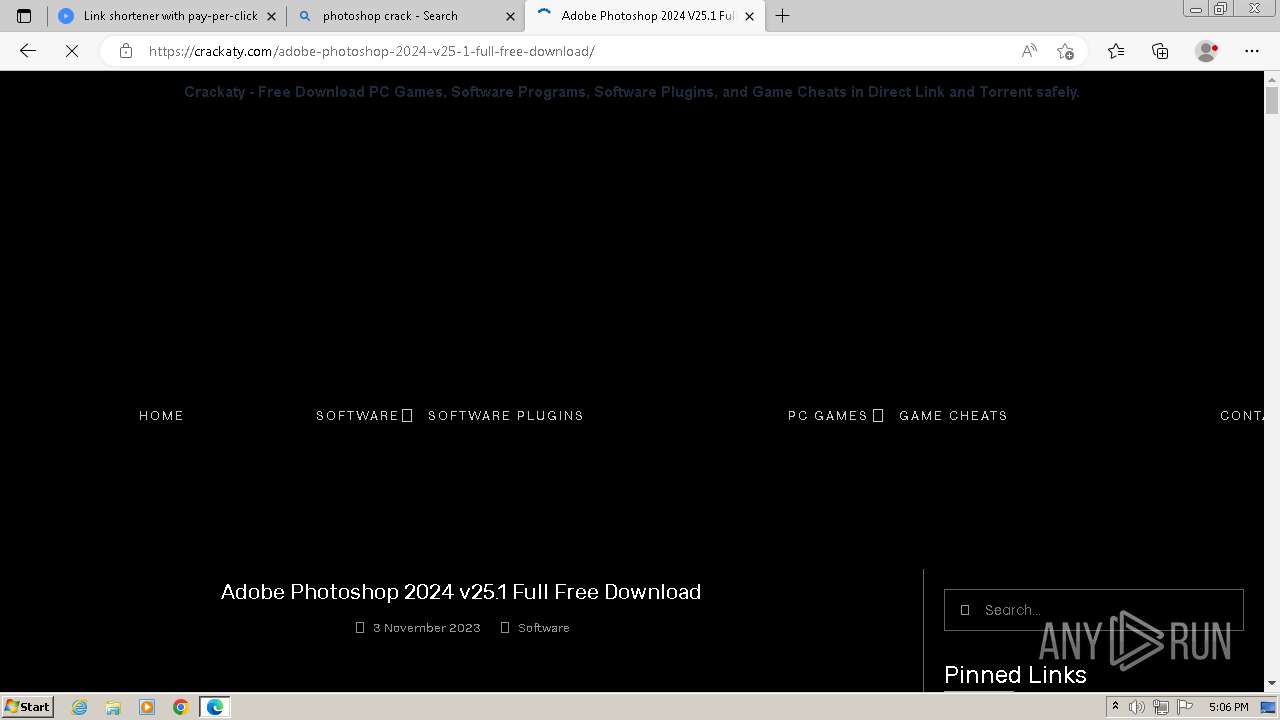Go back to the previous page
The image size is (1280, 720).
pos(28,51)
